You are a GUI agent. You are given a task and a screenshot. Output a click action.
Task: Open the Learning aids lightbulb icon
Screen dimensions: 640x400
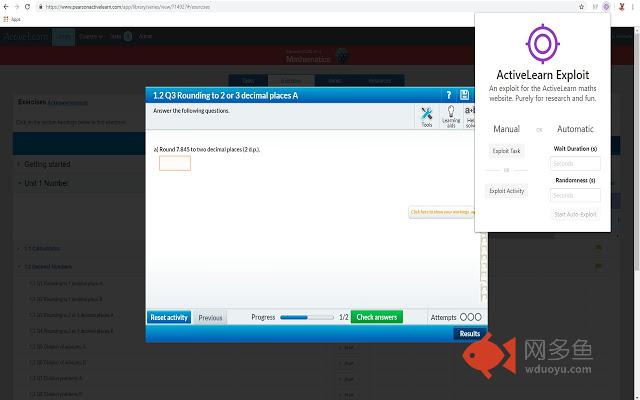tap(451, 117)
